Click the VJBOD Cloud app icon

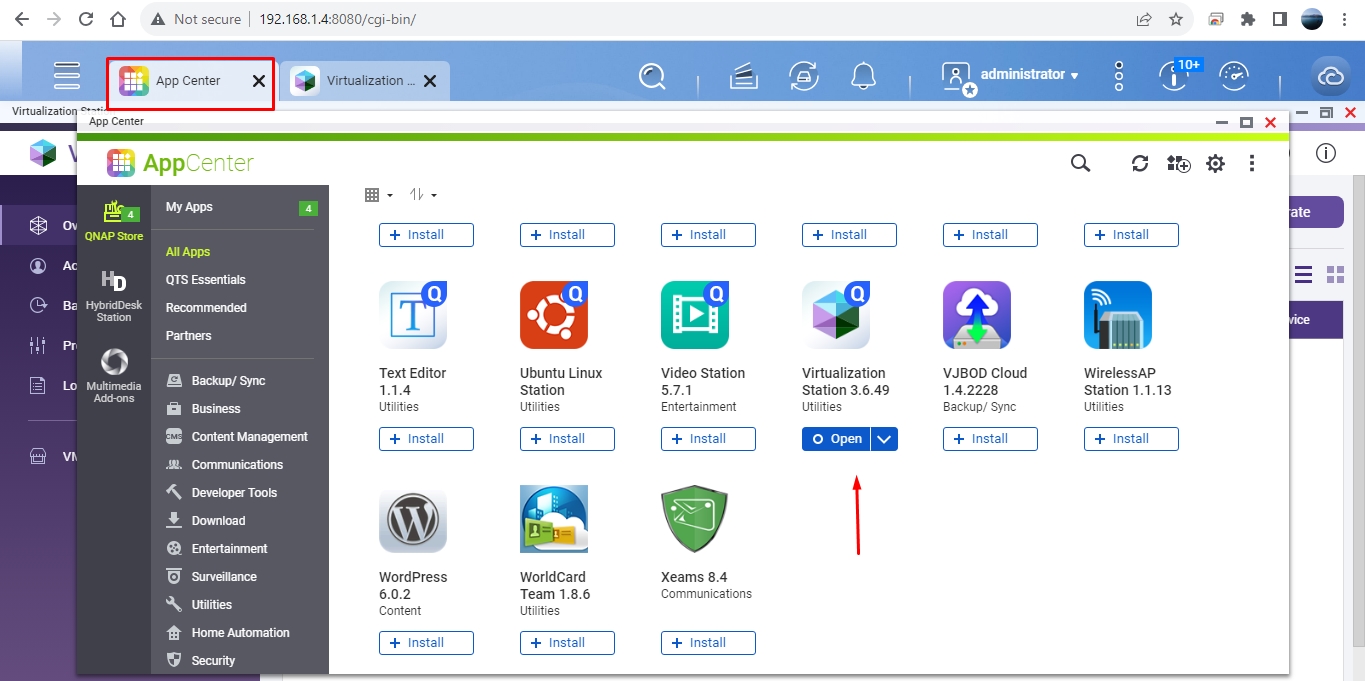pos(977,314)
